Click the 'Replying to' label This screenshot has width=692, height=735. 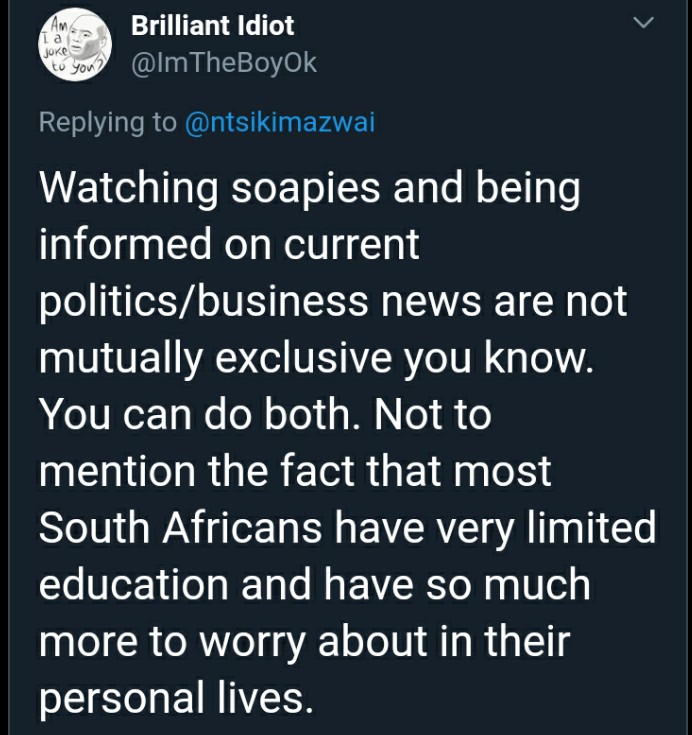[108, 123]
